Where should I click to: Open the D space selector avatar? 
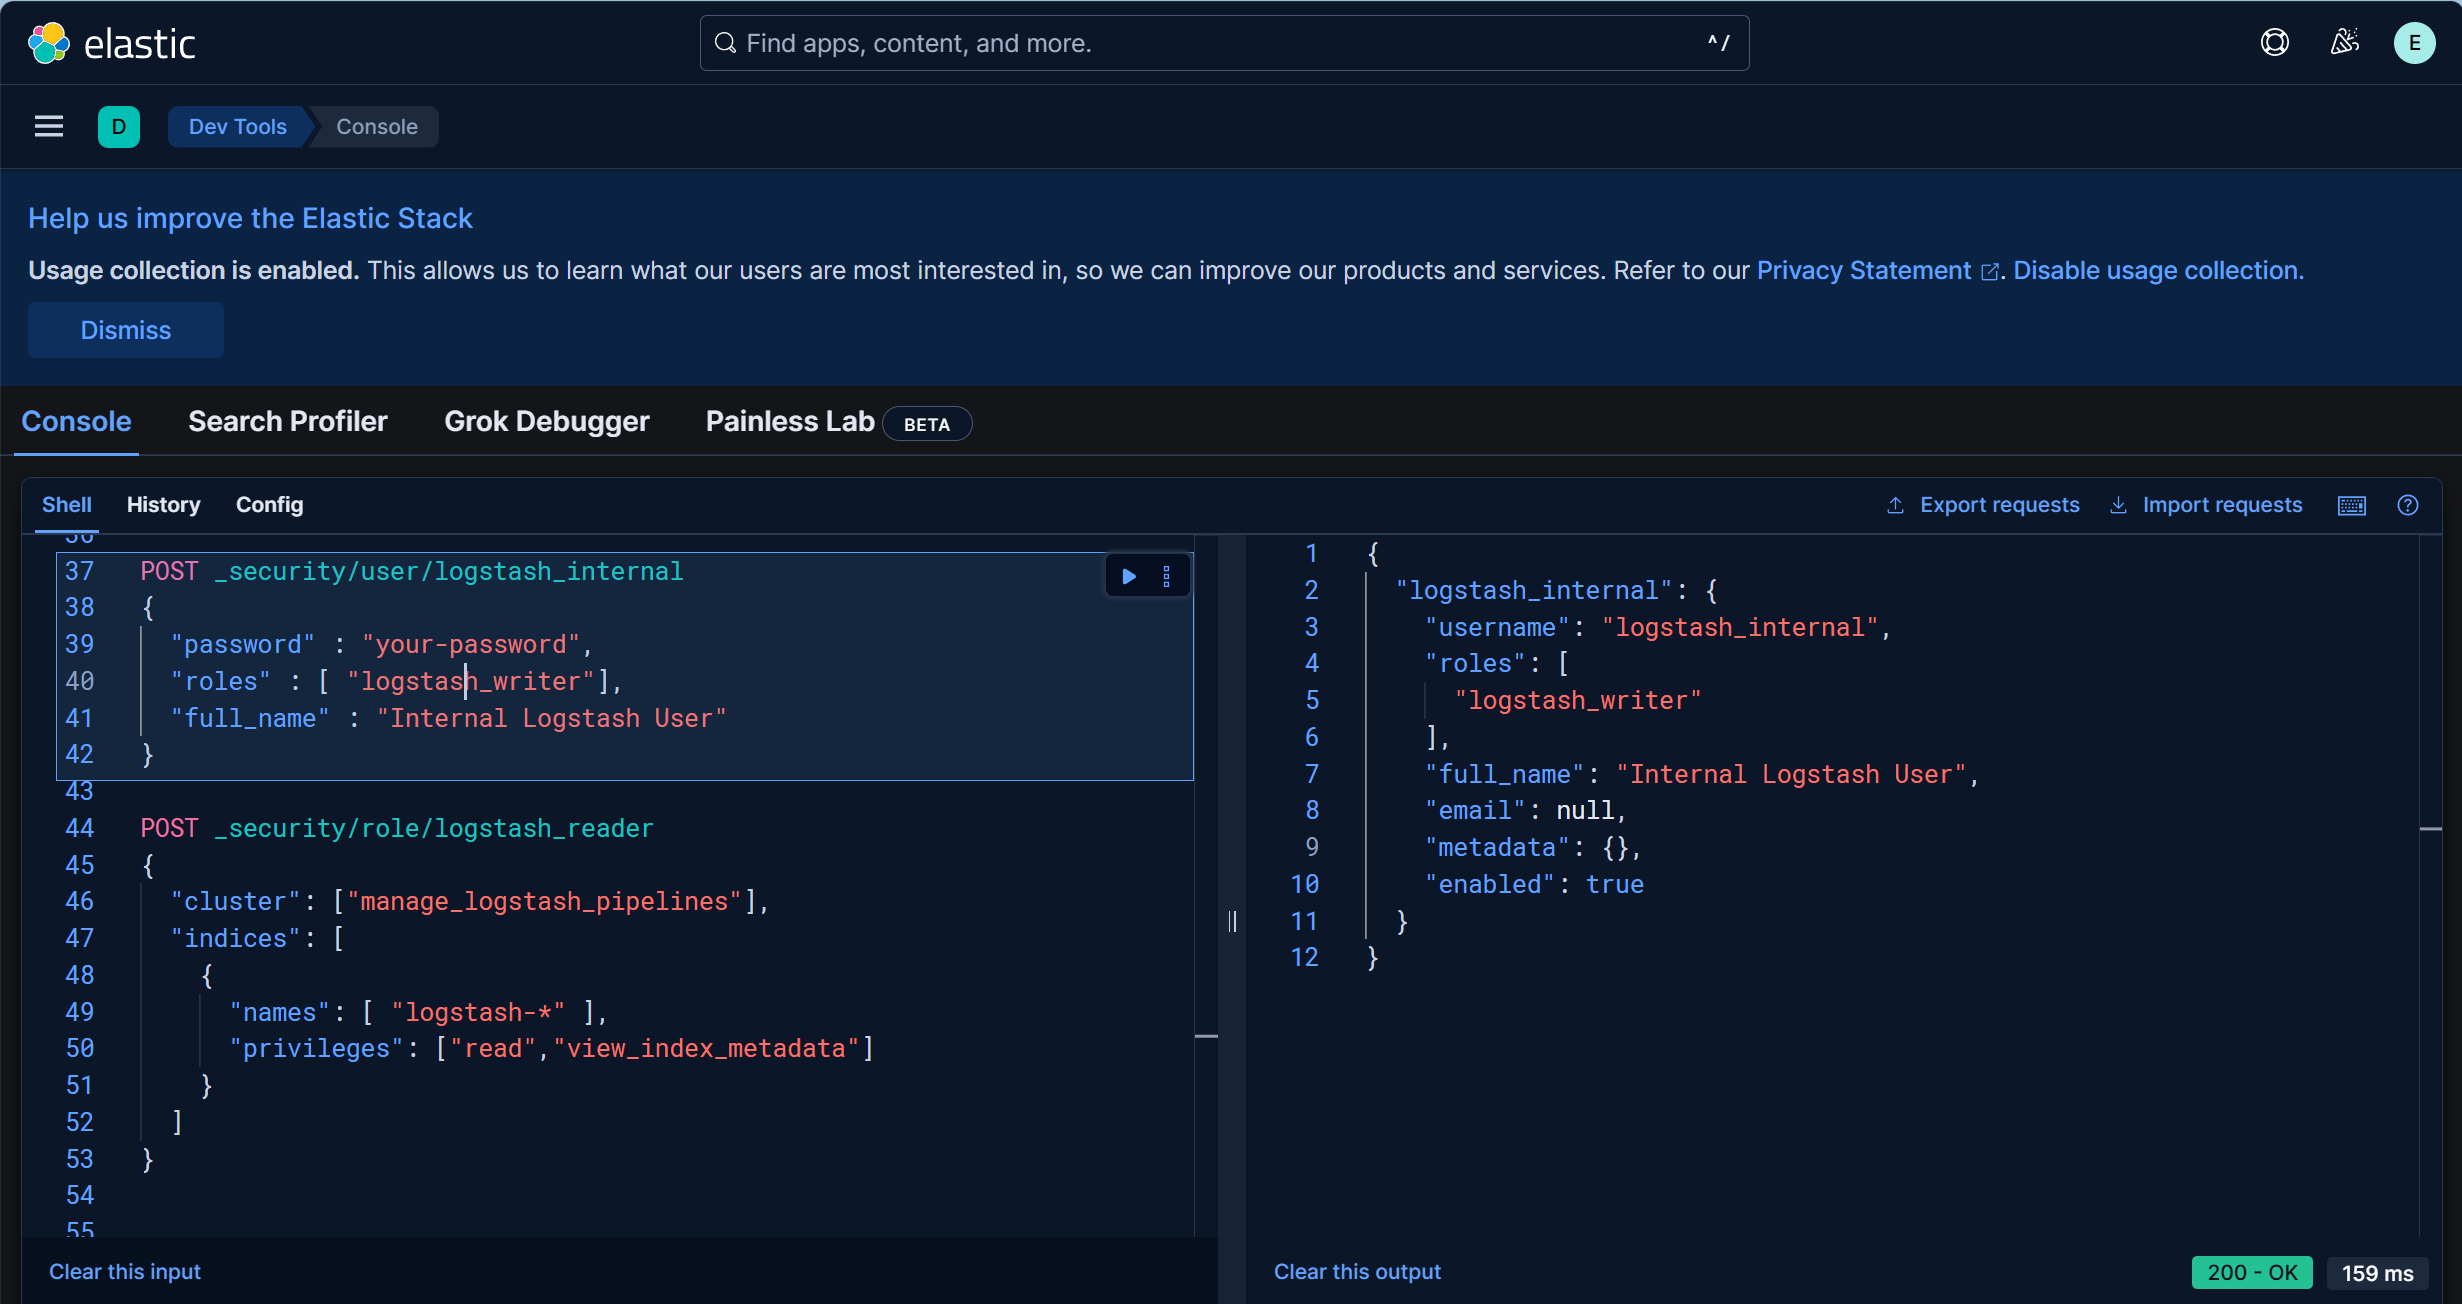pos(119,127)
